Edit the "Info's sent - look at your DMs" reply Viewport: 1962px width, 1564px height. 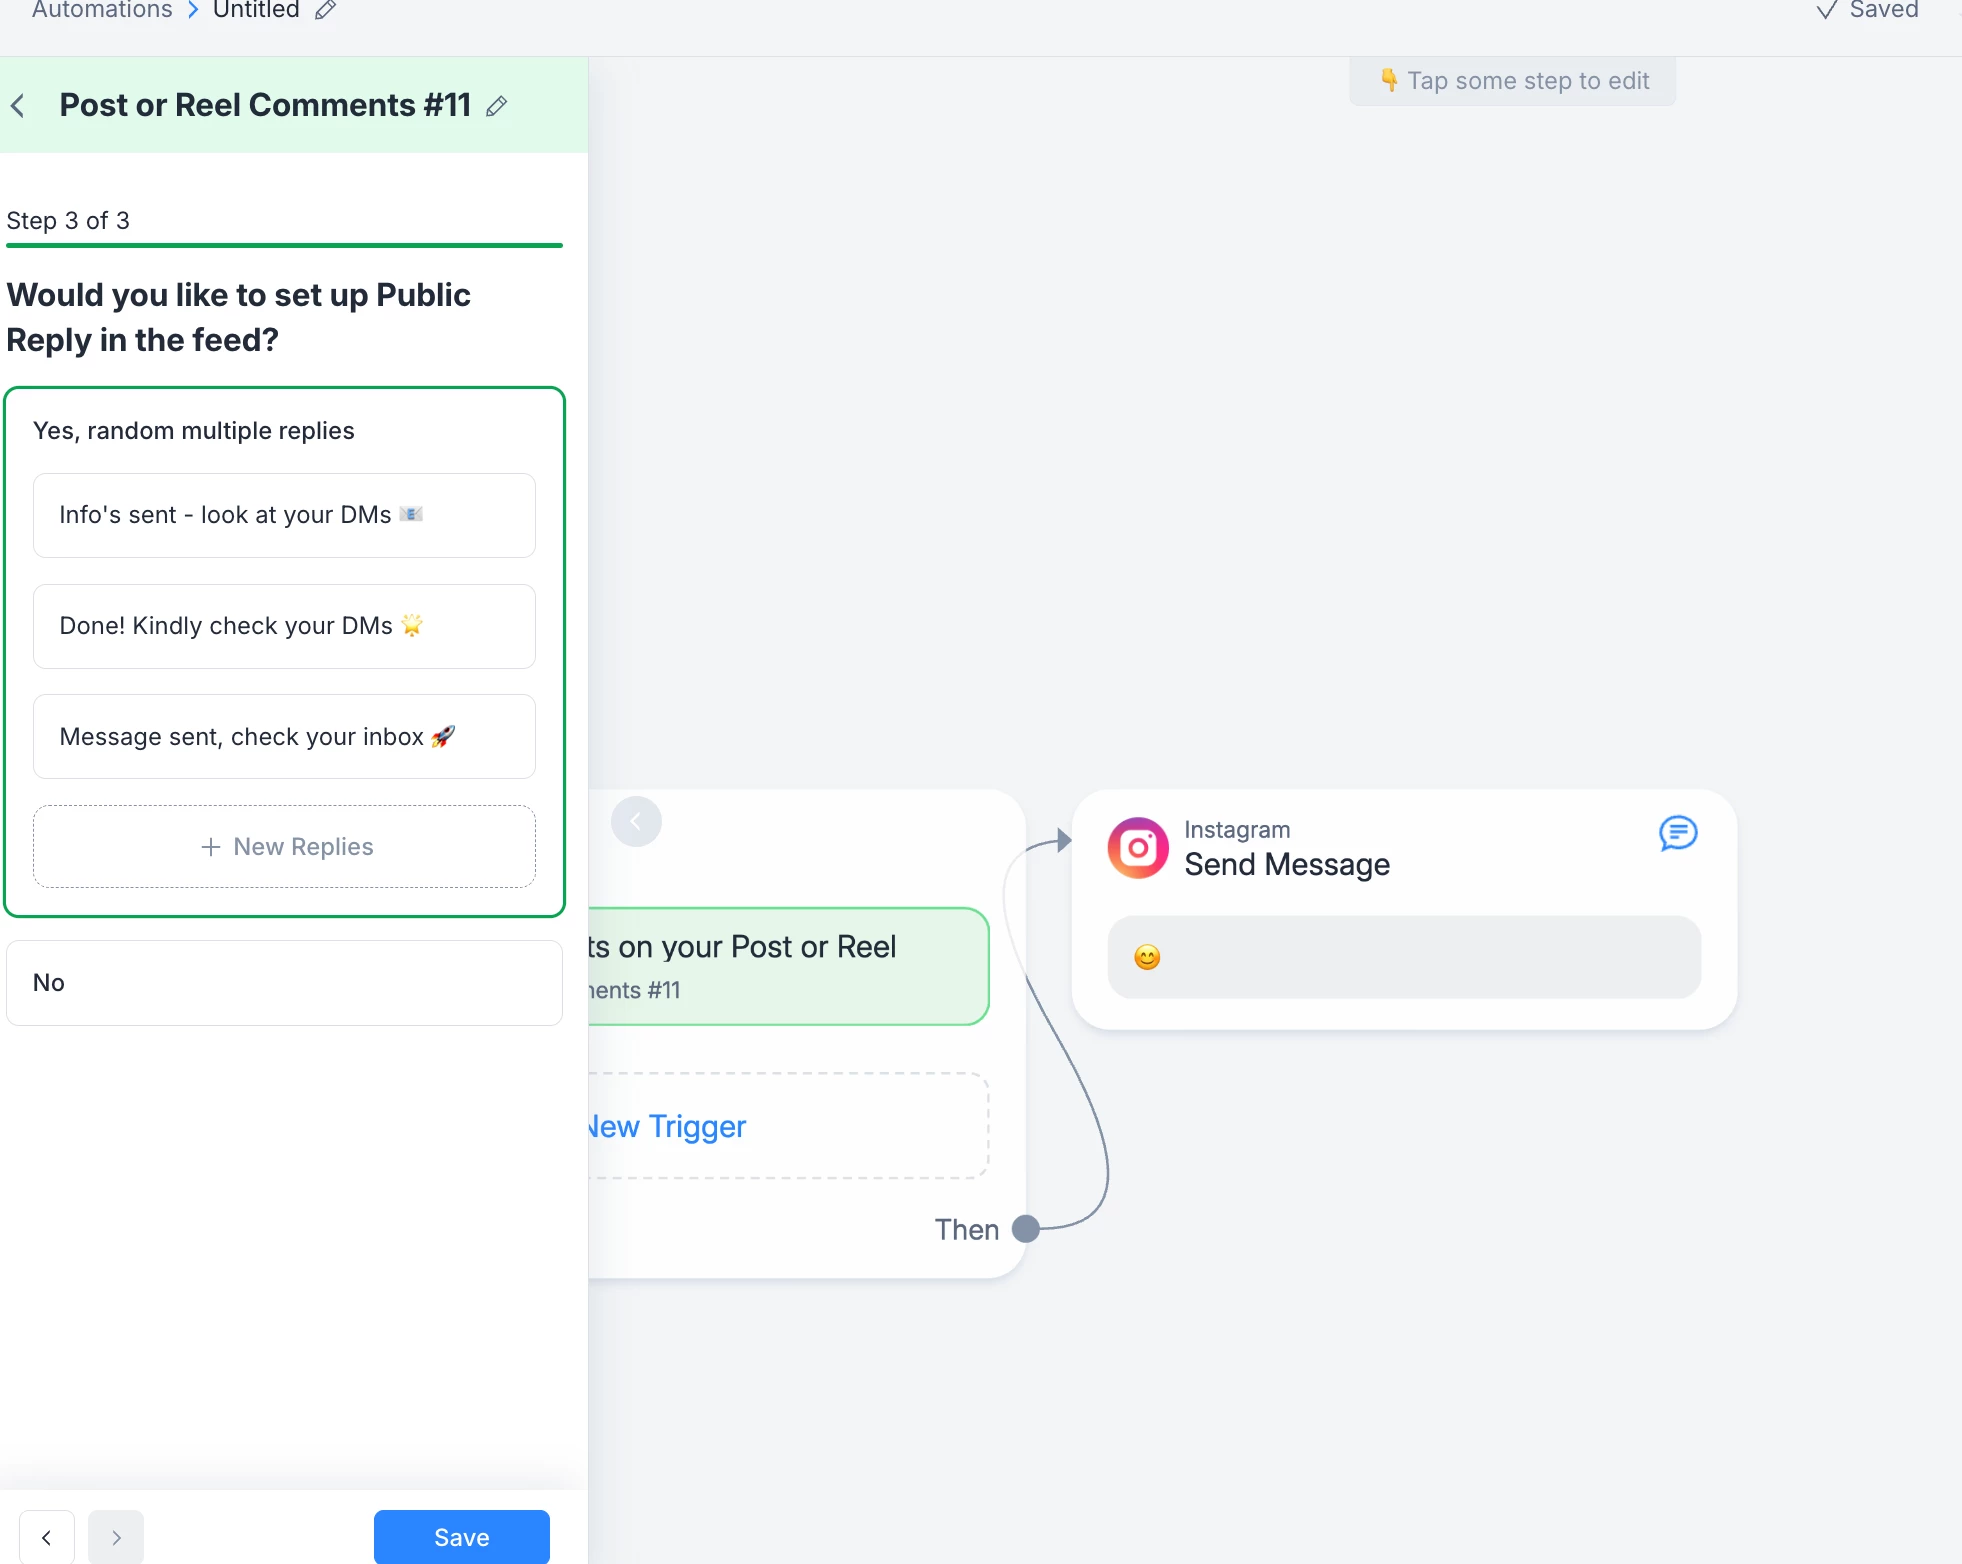coord(284,515)
